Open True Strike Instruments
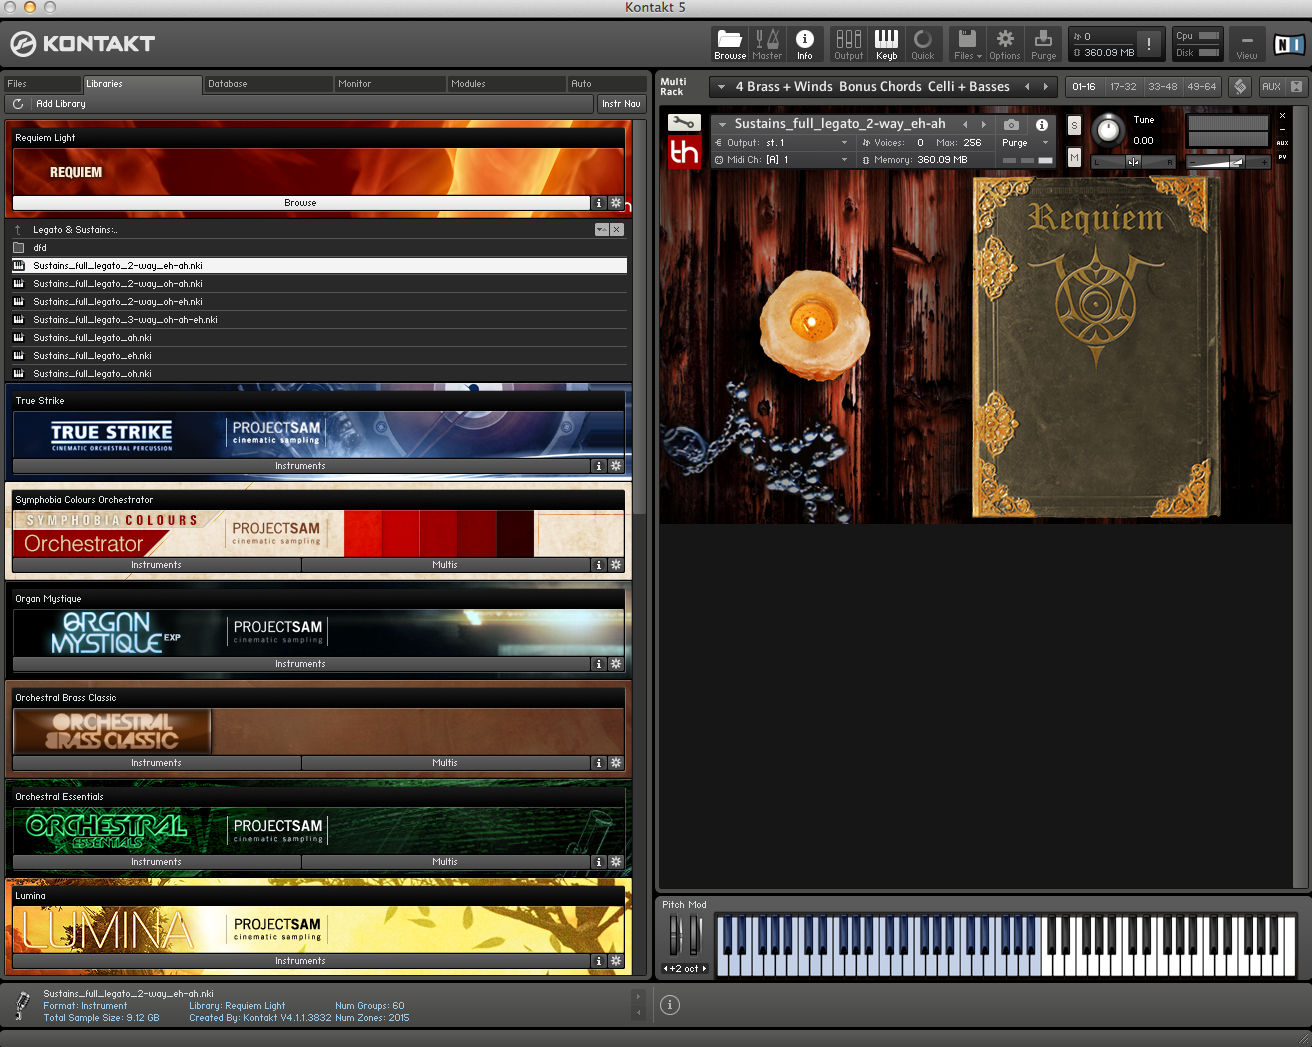Image resolution: width=1312 pixels, height=1047 pixels. pos(300,466)
